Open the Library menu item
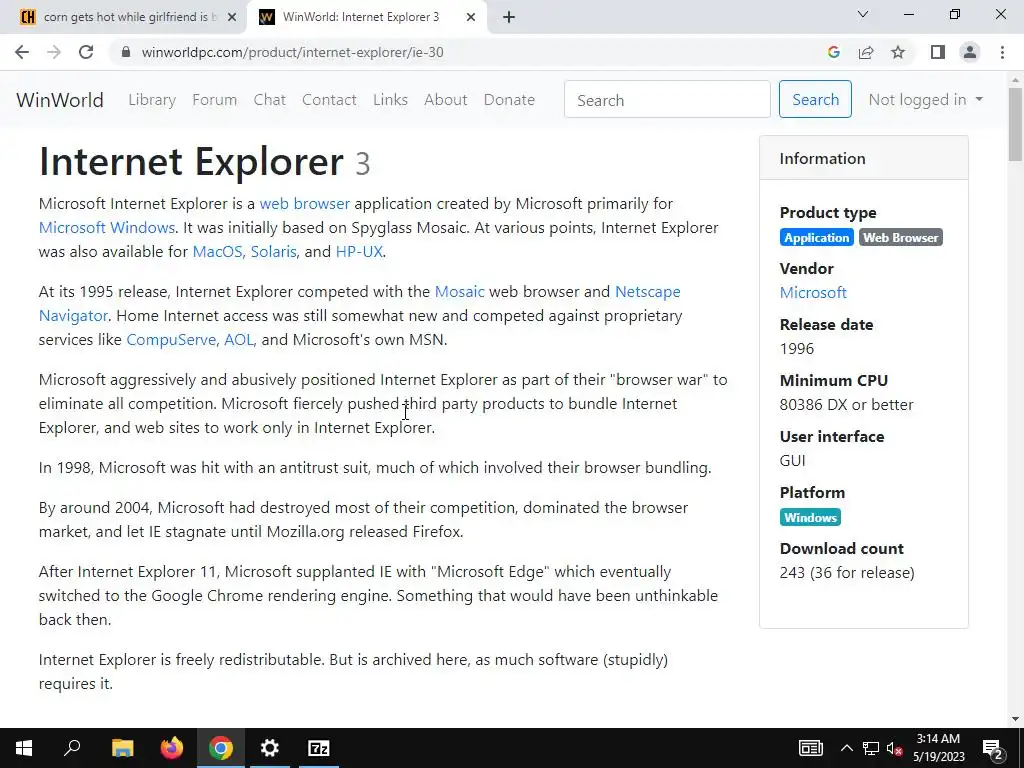The height and width of the screenshot is (768, 1024). click(152, 100)
